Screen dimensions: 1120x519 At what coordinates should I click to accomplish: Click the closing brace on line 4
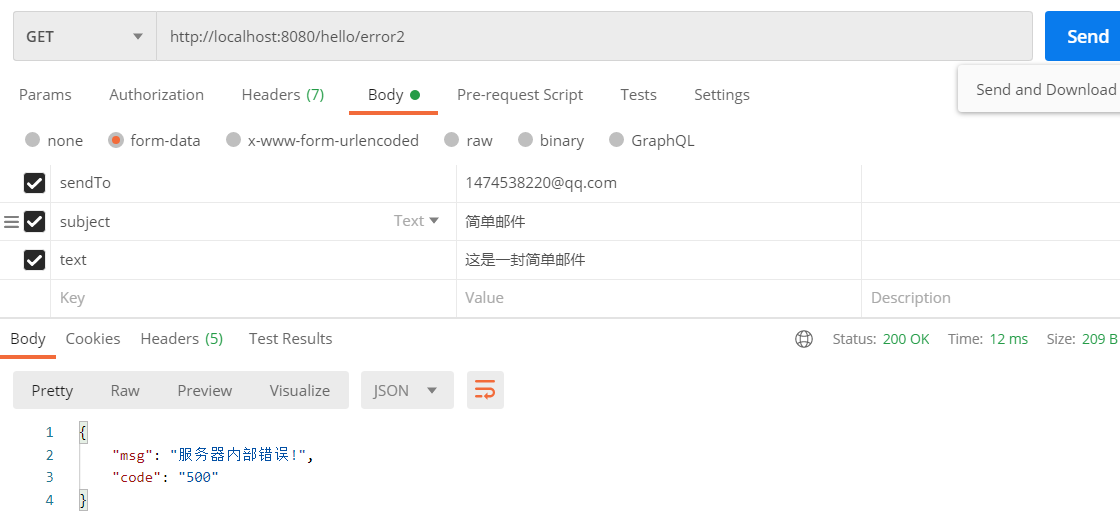click(x=84, y=500)
